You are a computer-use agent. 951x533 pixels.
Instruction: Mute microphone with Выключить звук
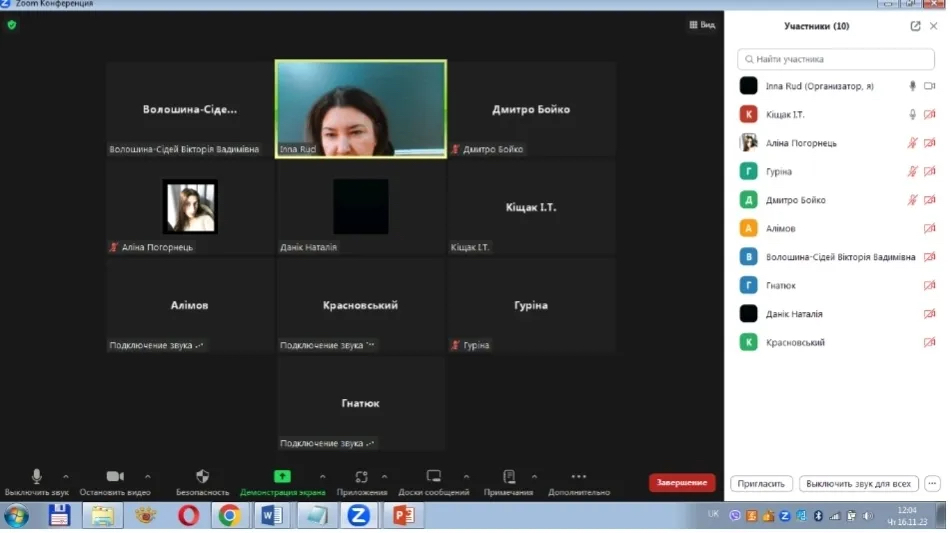coord(37,477)
